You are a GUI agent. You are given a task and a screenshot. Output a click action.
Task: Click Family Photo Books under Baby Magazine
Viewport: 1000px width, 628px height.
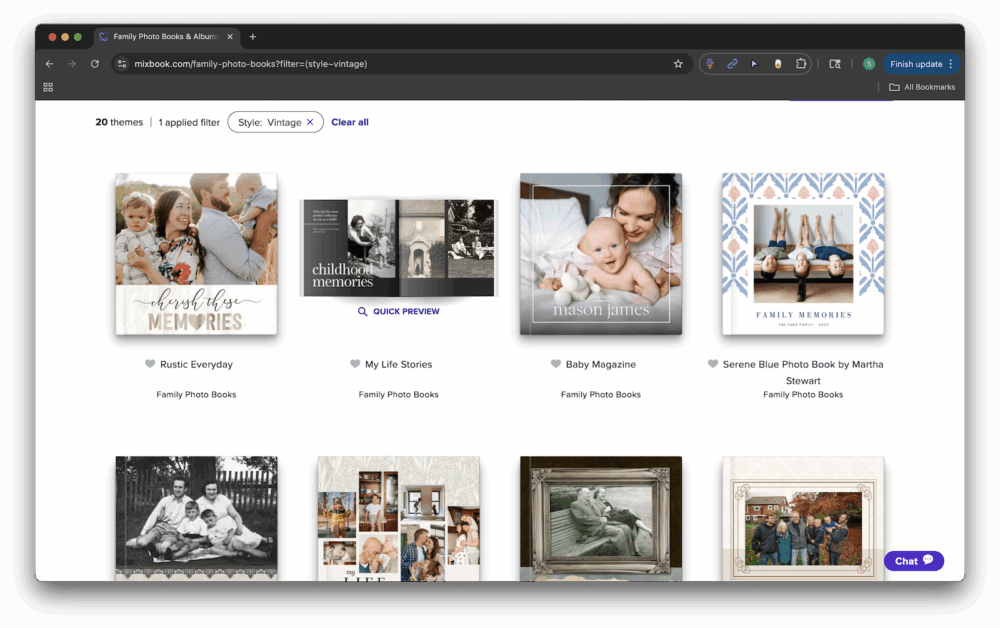pyautogui.click(x=601, y=395)
